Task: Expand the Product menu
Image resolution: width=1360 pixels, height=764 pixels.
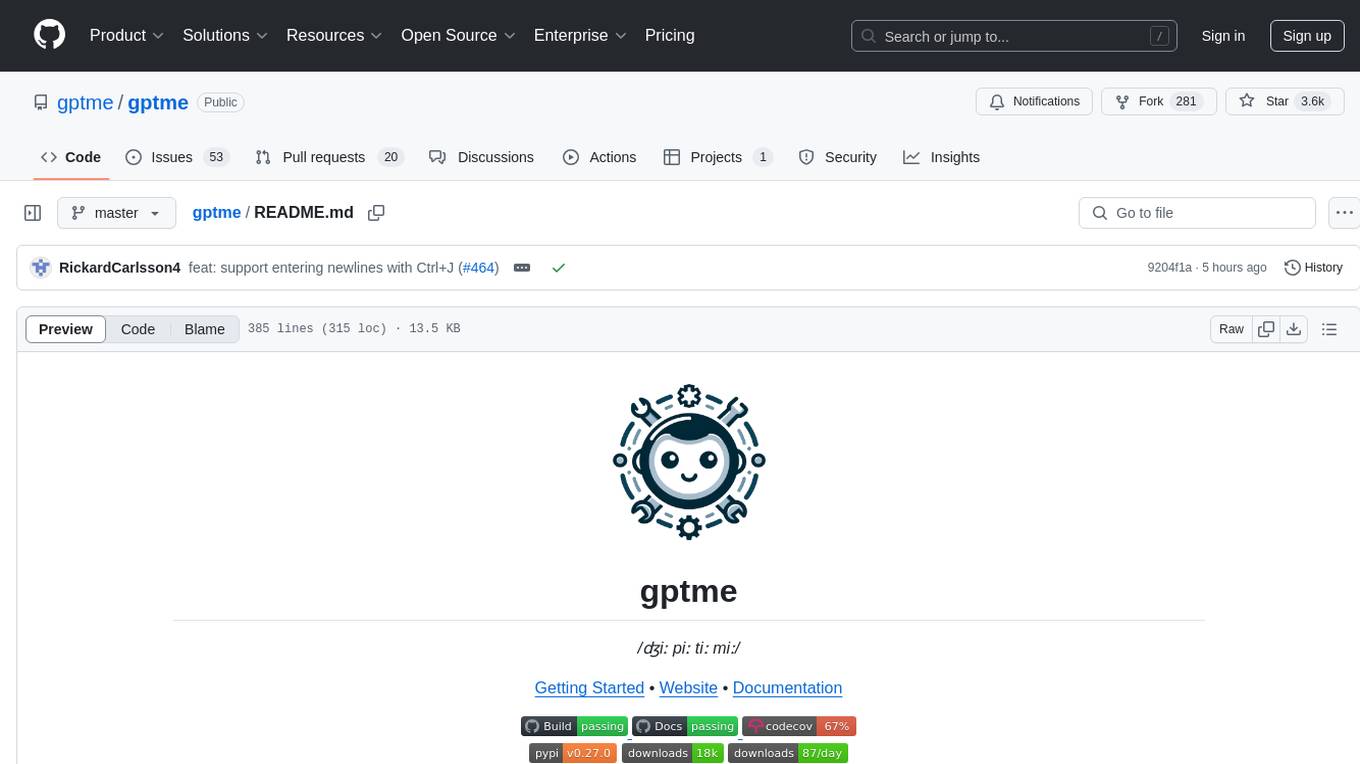Action: [127, 35]
